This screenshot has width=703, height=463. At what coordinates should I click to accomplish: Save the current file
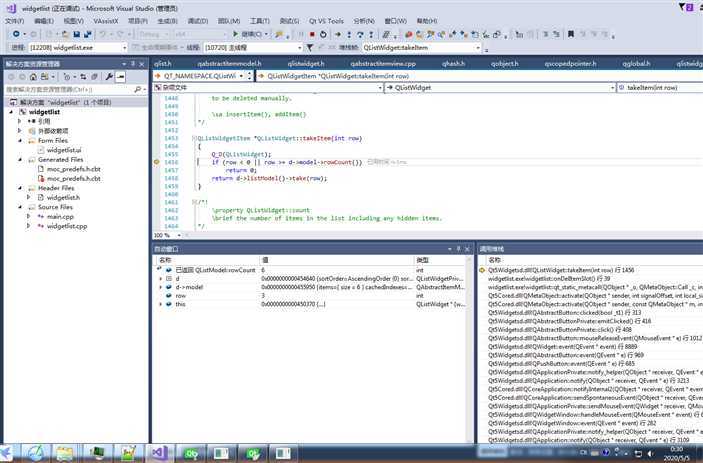(x=77, y=34)
